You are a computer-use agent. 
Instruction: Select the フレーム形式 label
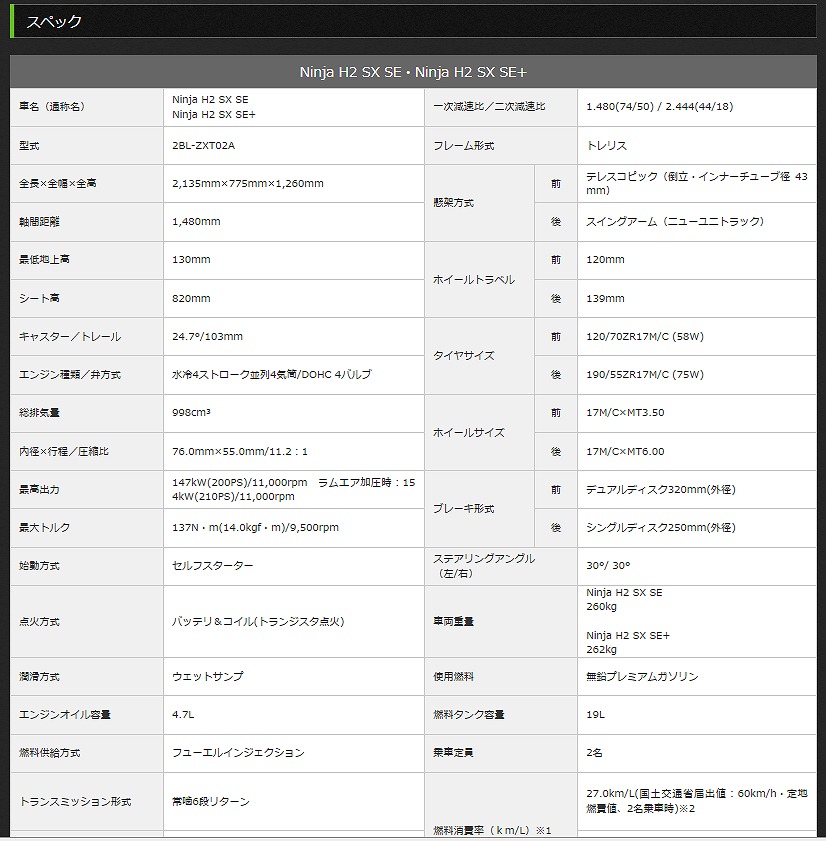point(464,145)
